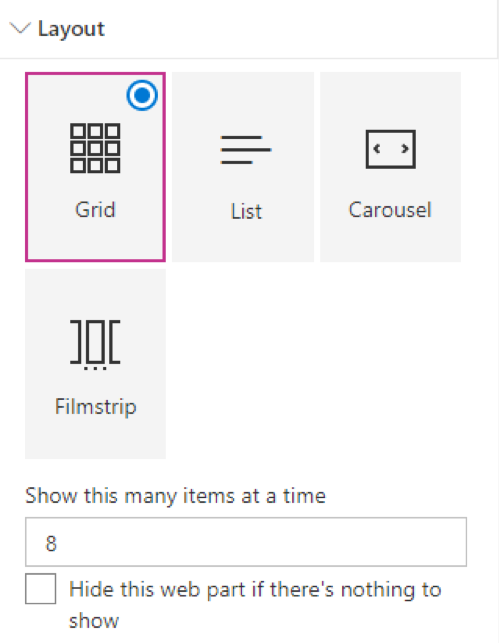
Task: Click the Carousel text label
Action: point(390,210)
